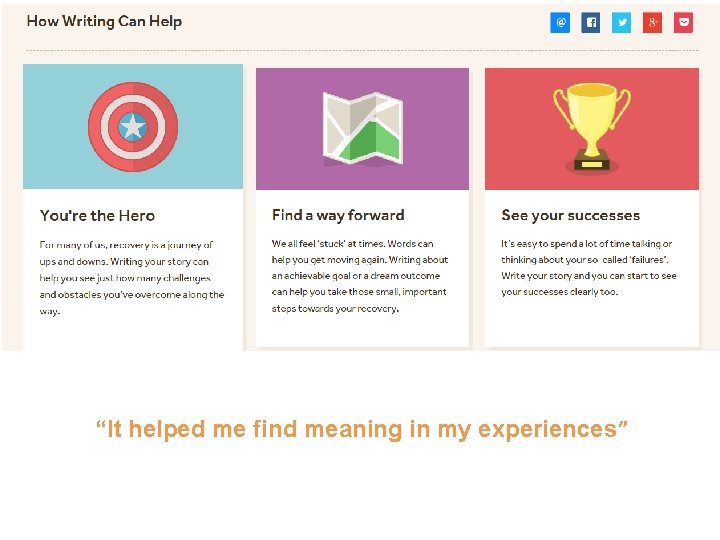Click the recovery journey paragraph text
This screenshot has height=540, width=720.
tap(132, 278)
